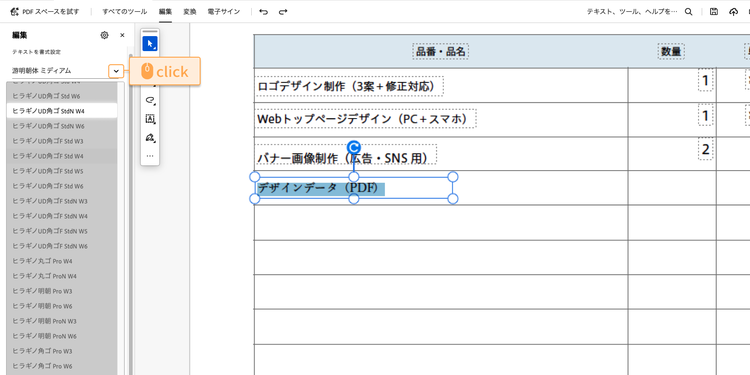
Task: Open すべてのツール menu
Action: (124, 12)
